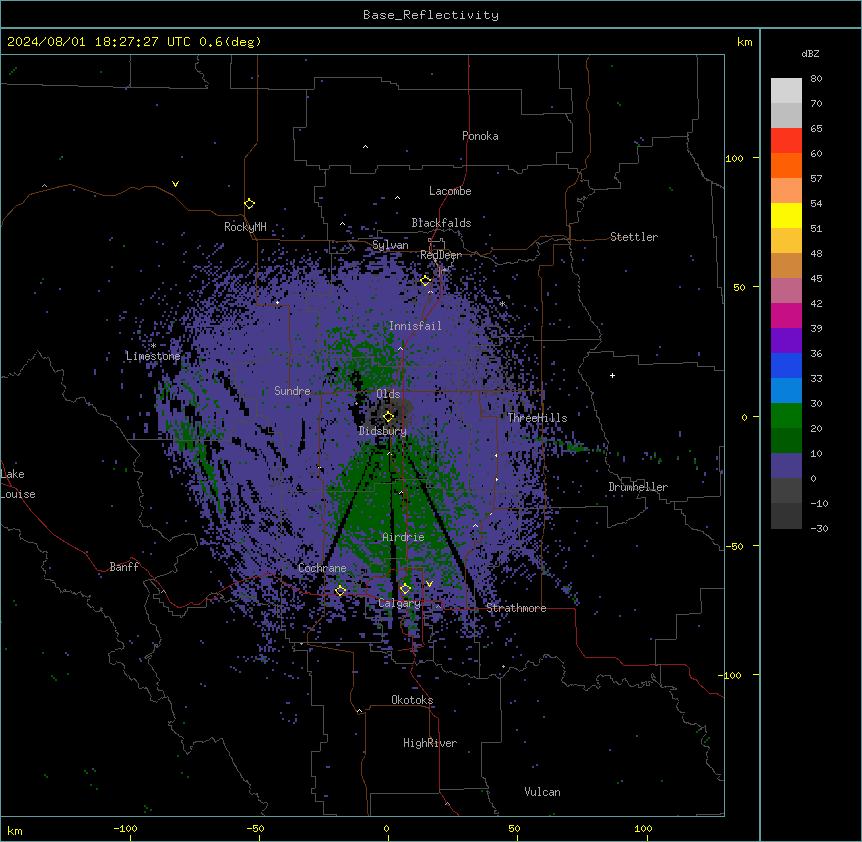
Task: Click the RockyMH label
Action: [x=245, y=226]
